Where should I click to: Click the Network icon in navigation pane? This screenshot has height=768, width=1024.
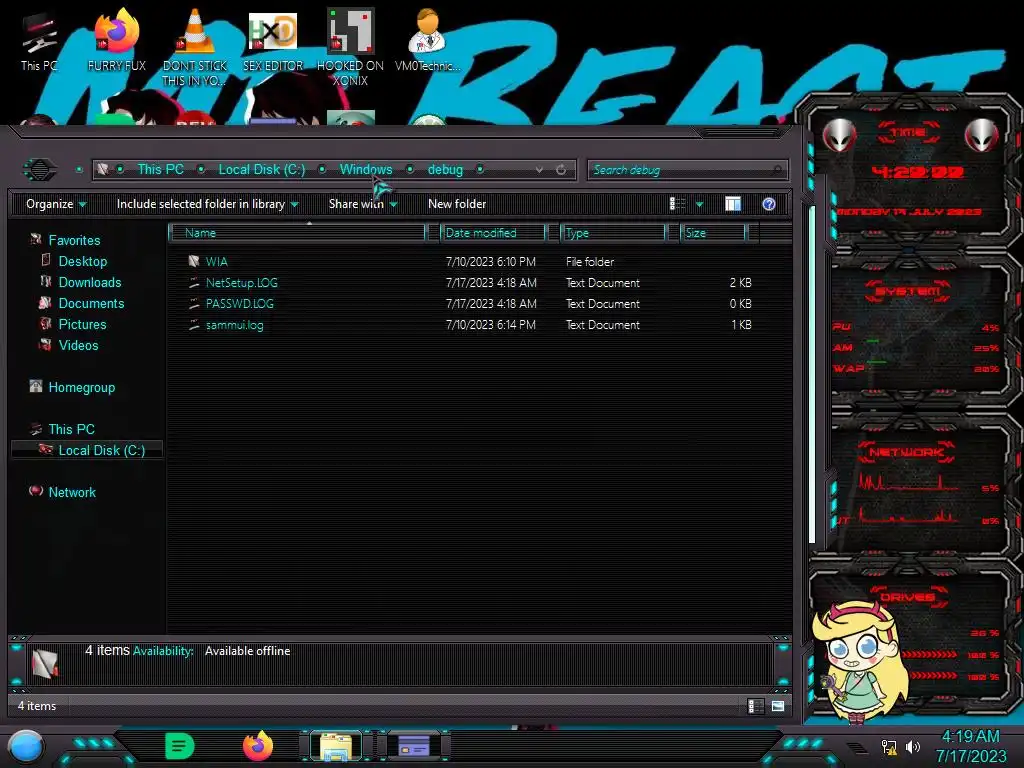pyautogui.click(x=36, y=491)
